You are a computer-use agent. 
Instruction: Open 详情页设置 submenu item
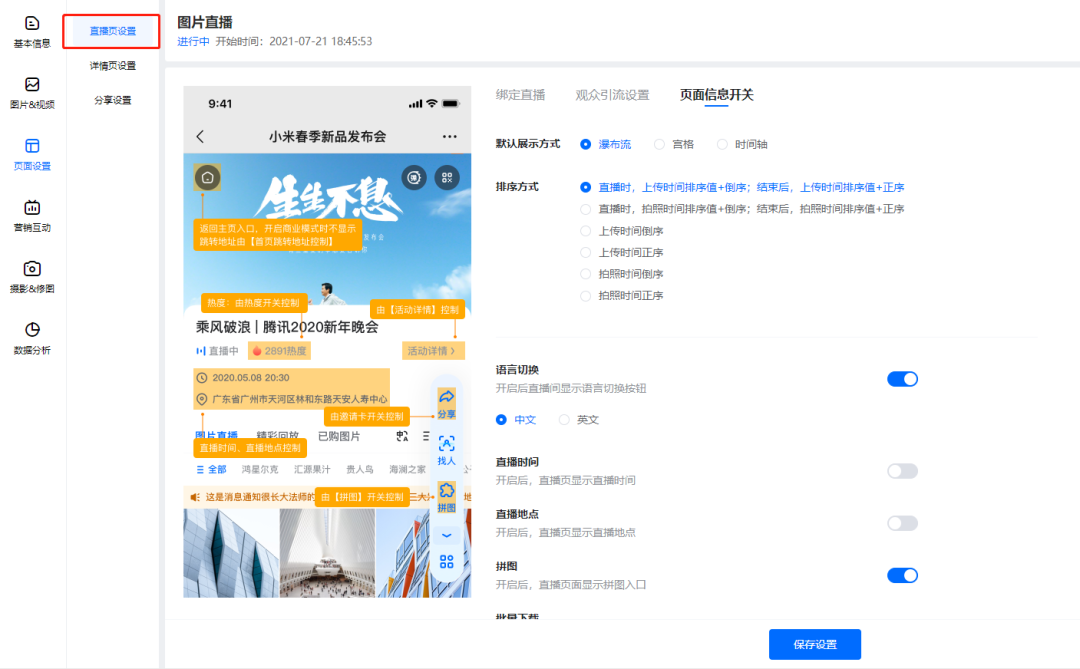point(112,66)
